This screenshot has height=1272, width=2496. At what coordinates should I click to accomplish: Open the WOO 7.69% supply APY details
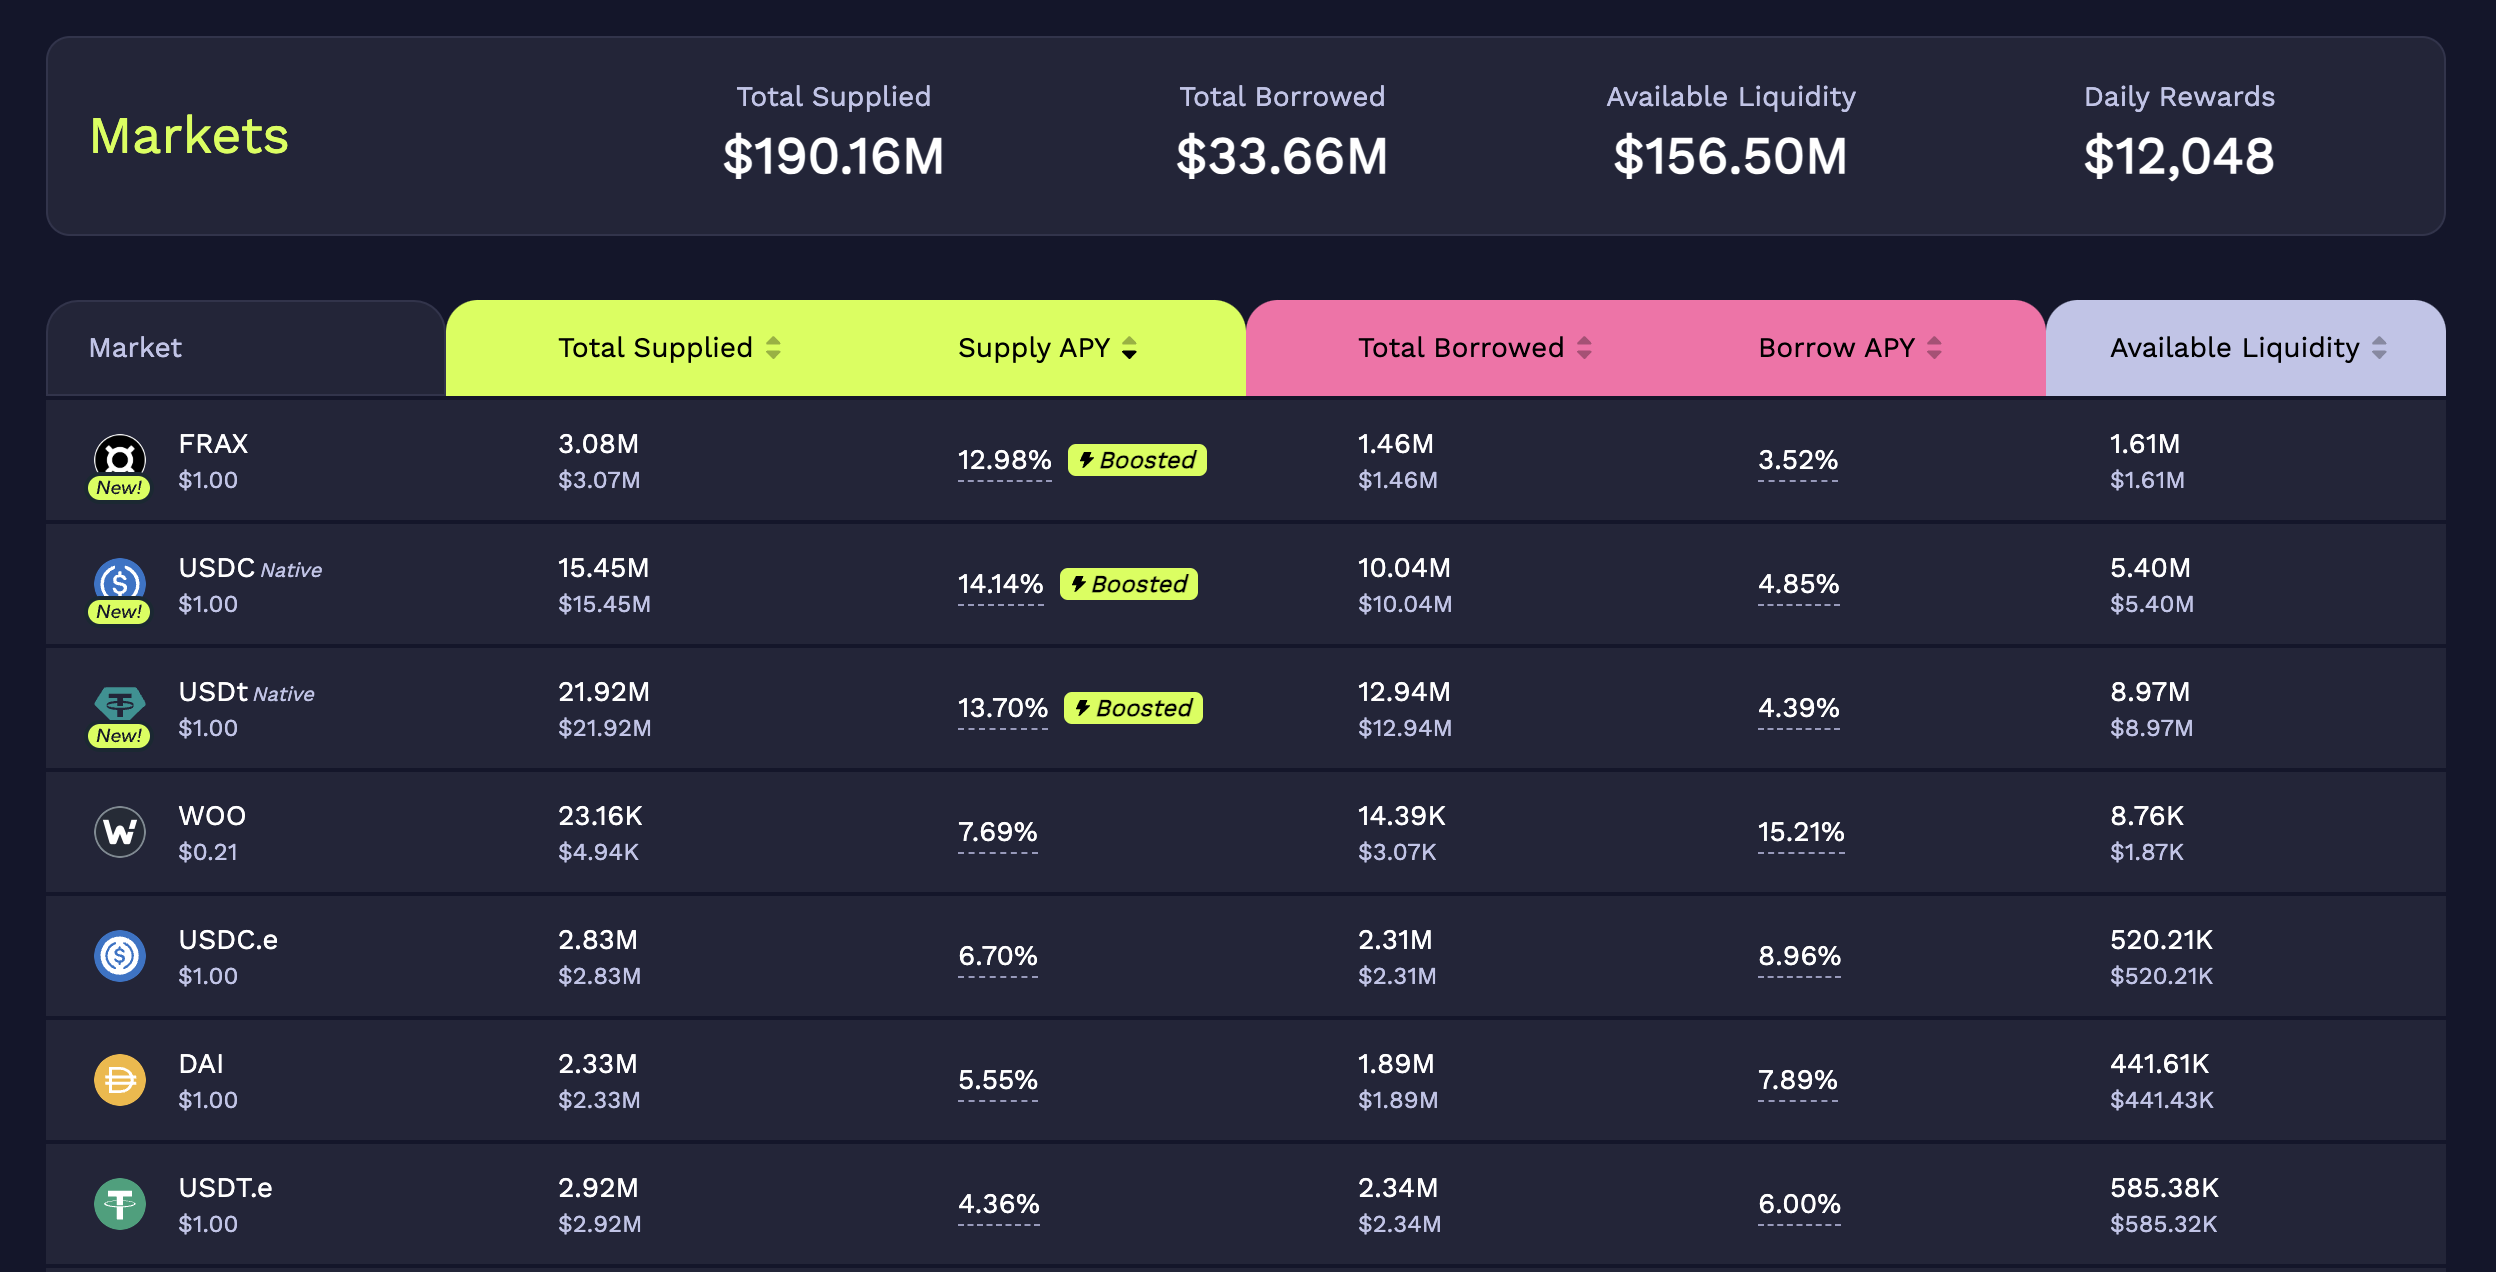[997, 832]
